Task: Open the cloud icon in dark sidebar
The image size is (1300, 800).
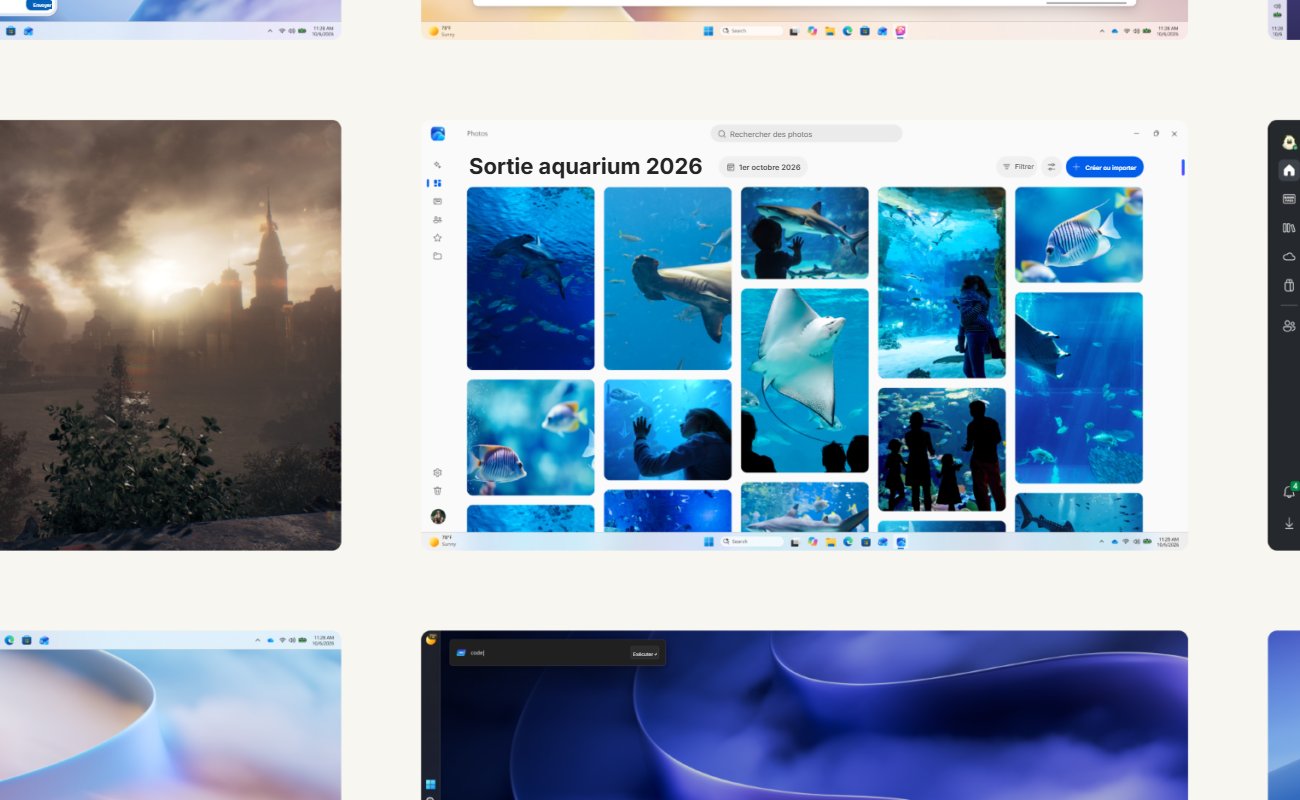Action: (1289, 257)
